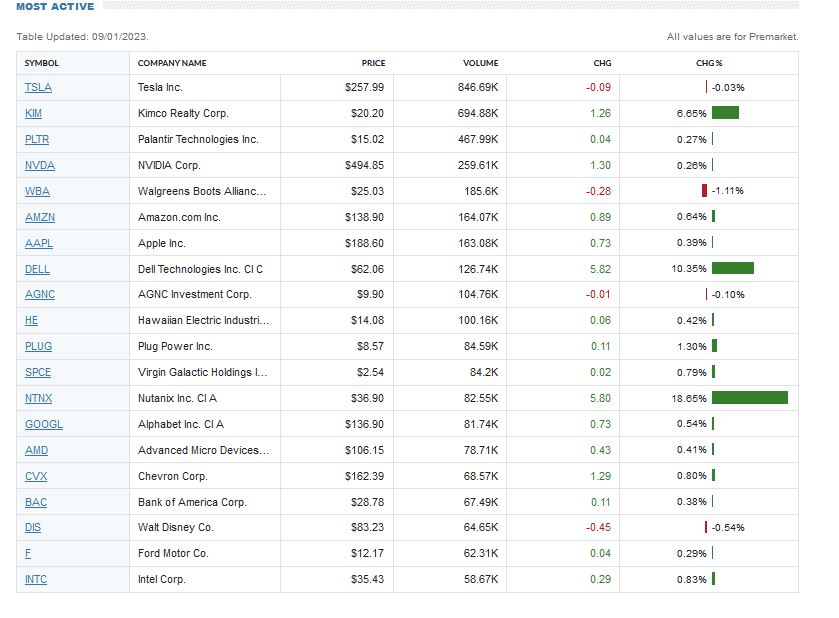
Task: Open the INTC ticker link
Action: (36, 579)
